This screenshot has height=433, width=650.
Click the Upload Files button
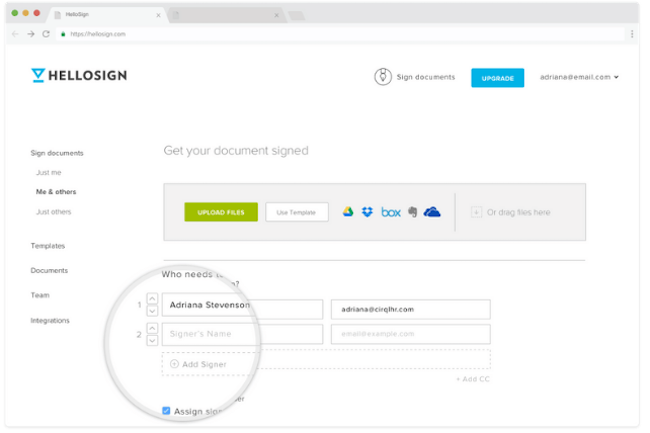click(x=221, y=212)
